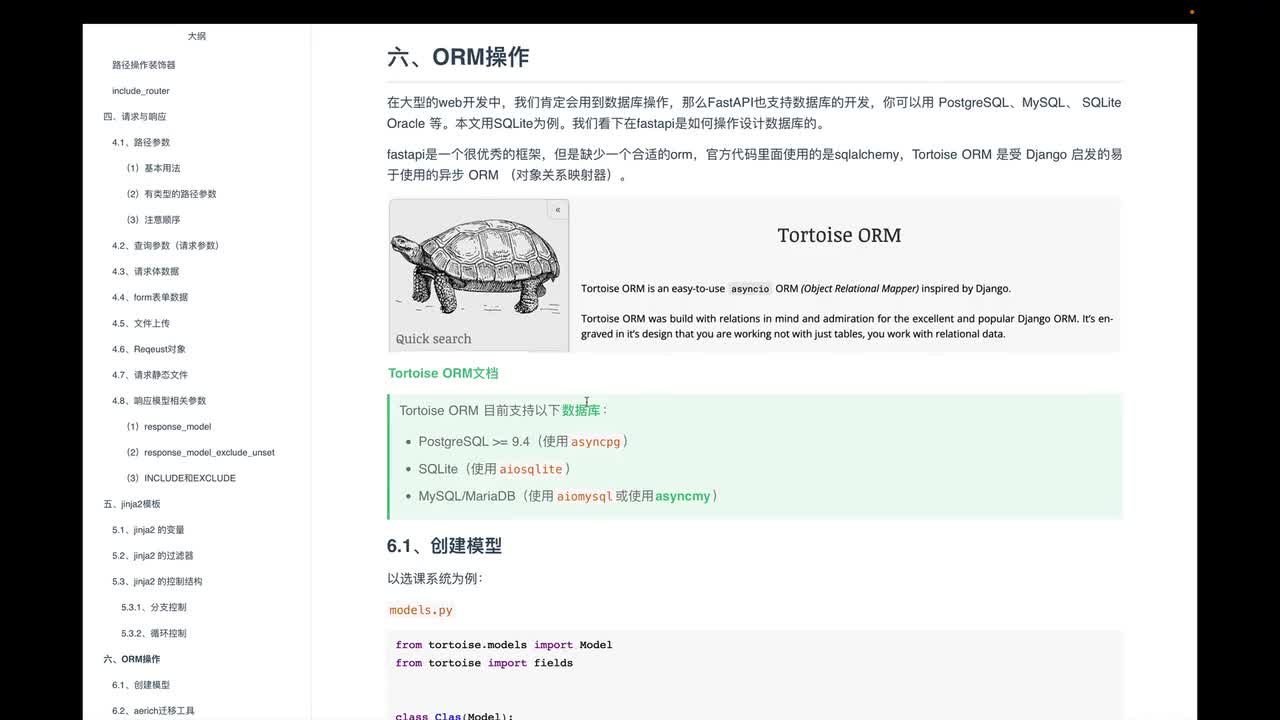The height and width of the screenshot is (720, 1280).
Task: Select 六、ORM操作 in the outline
Action: 132,659
